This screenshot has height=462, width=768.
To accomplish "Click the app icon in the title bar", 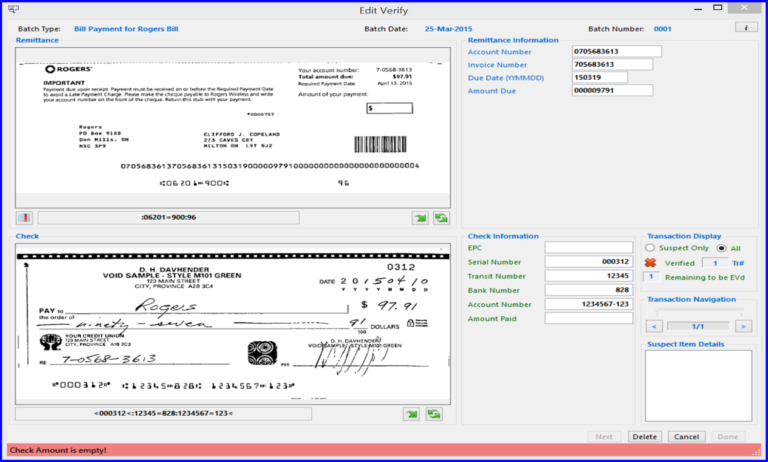I will pos(13,9).
